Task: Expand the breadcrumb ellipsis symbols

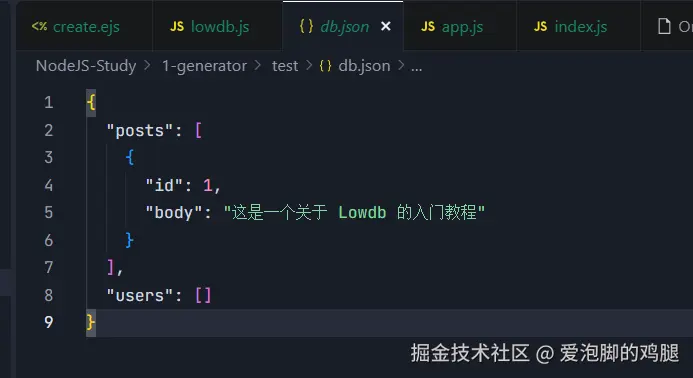Action: pos(416,67)
